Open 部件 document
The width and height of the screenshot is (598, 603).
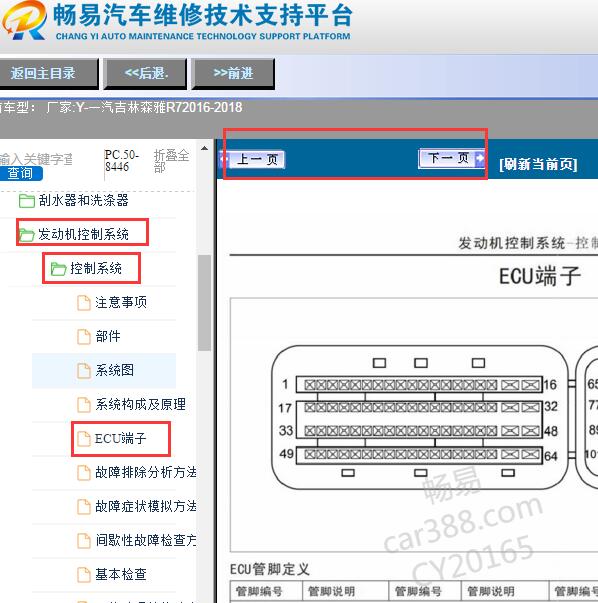(x=108, y=336)
